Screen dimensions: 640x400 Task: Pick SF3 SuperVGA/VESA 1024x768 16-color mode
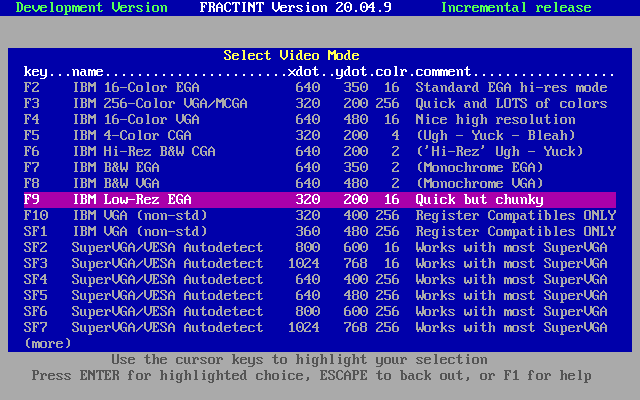pyautogui.click(x=320, y=264)
